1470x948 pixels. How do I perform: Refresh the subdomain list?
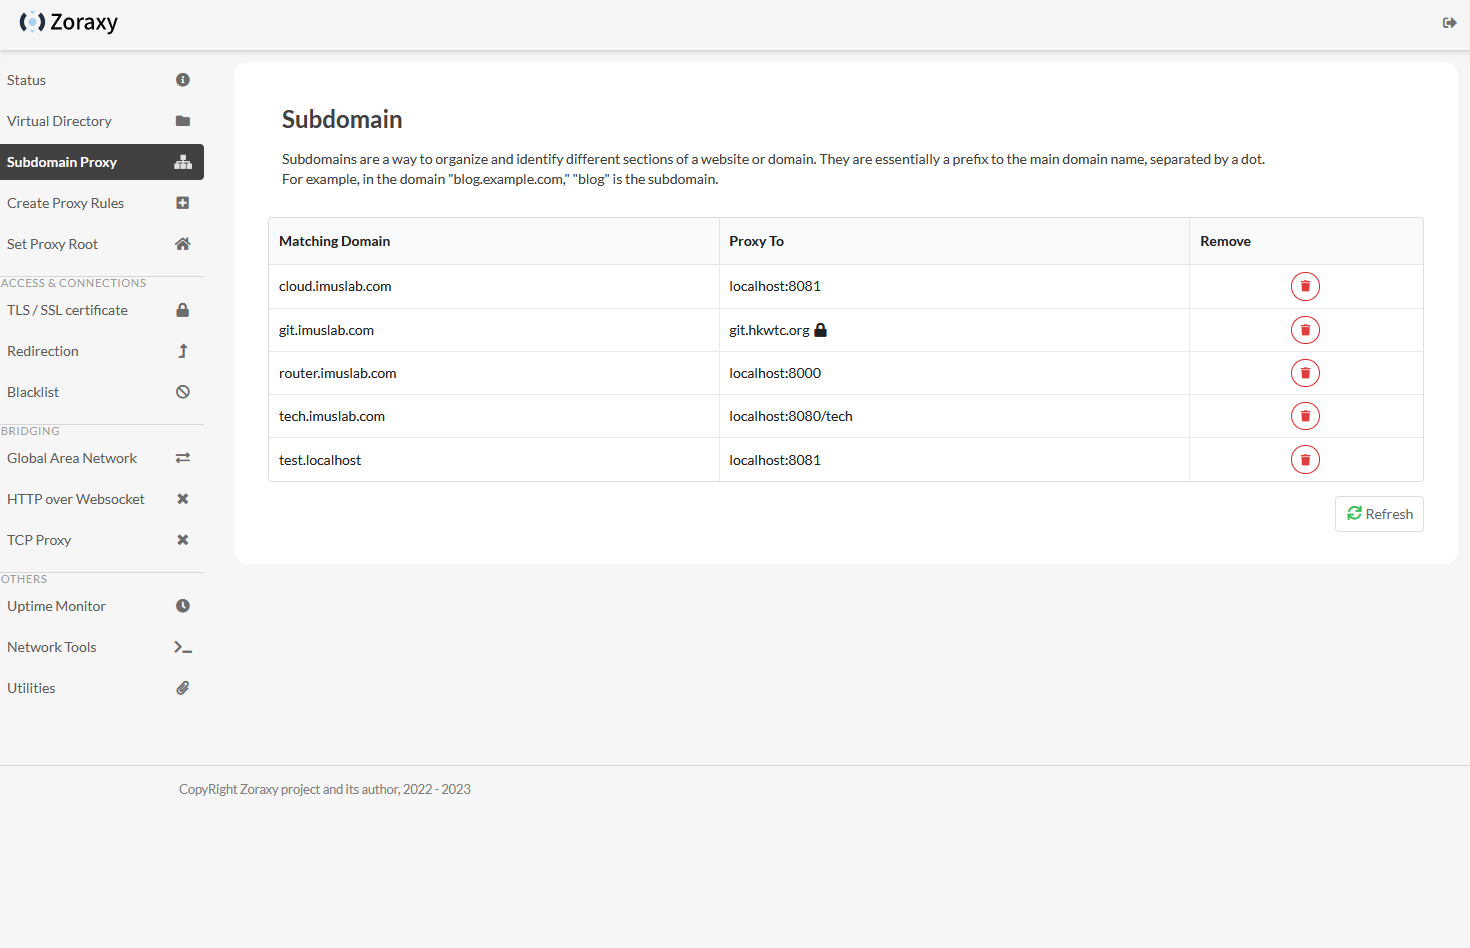pos(1379,514)
